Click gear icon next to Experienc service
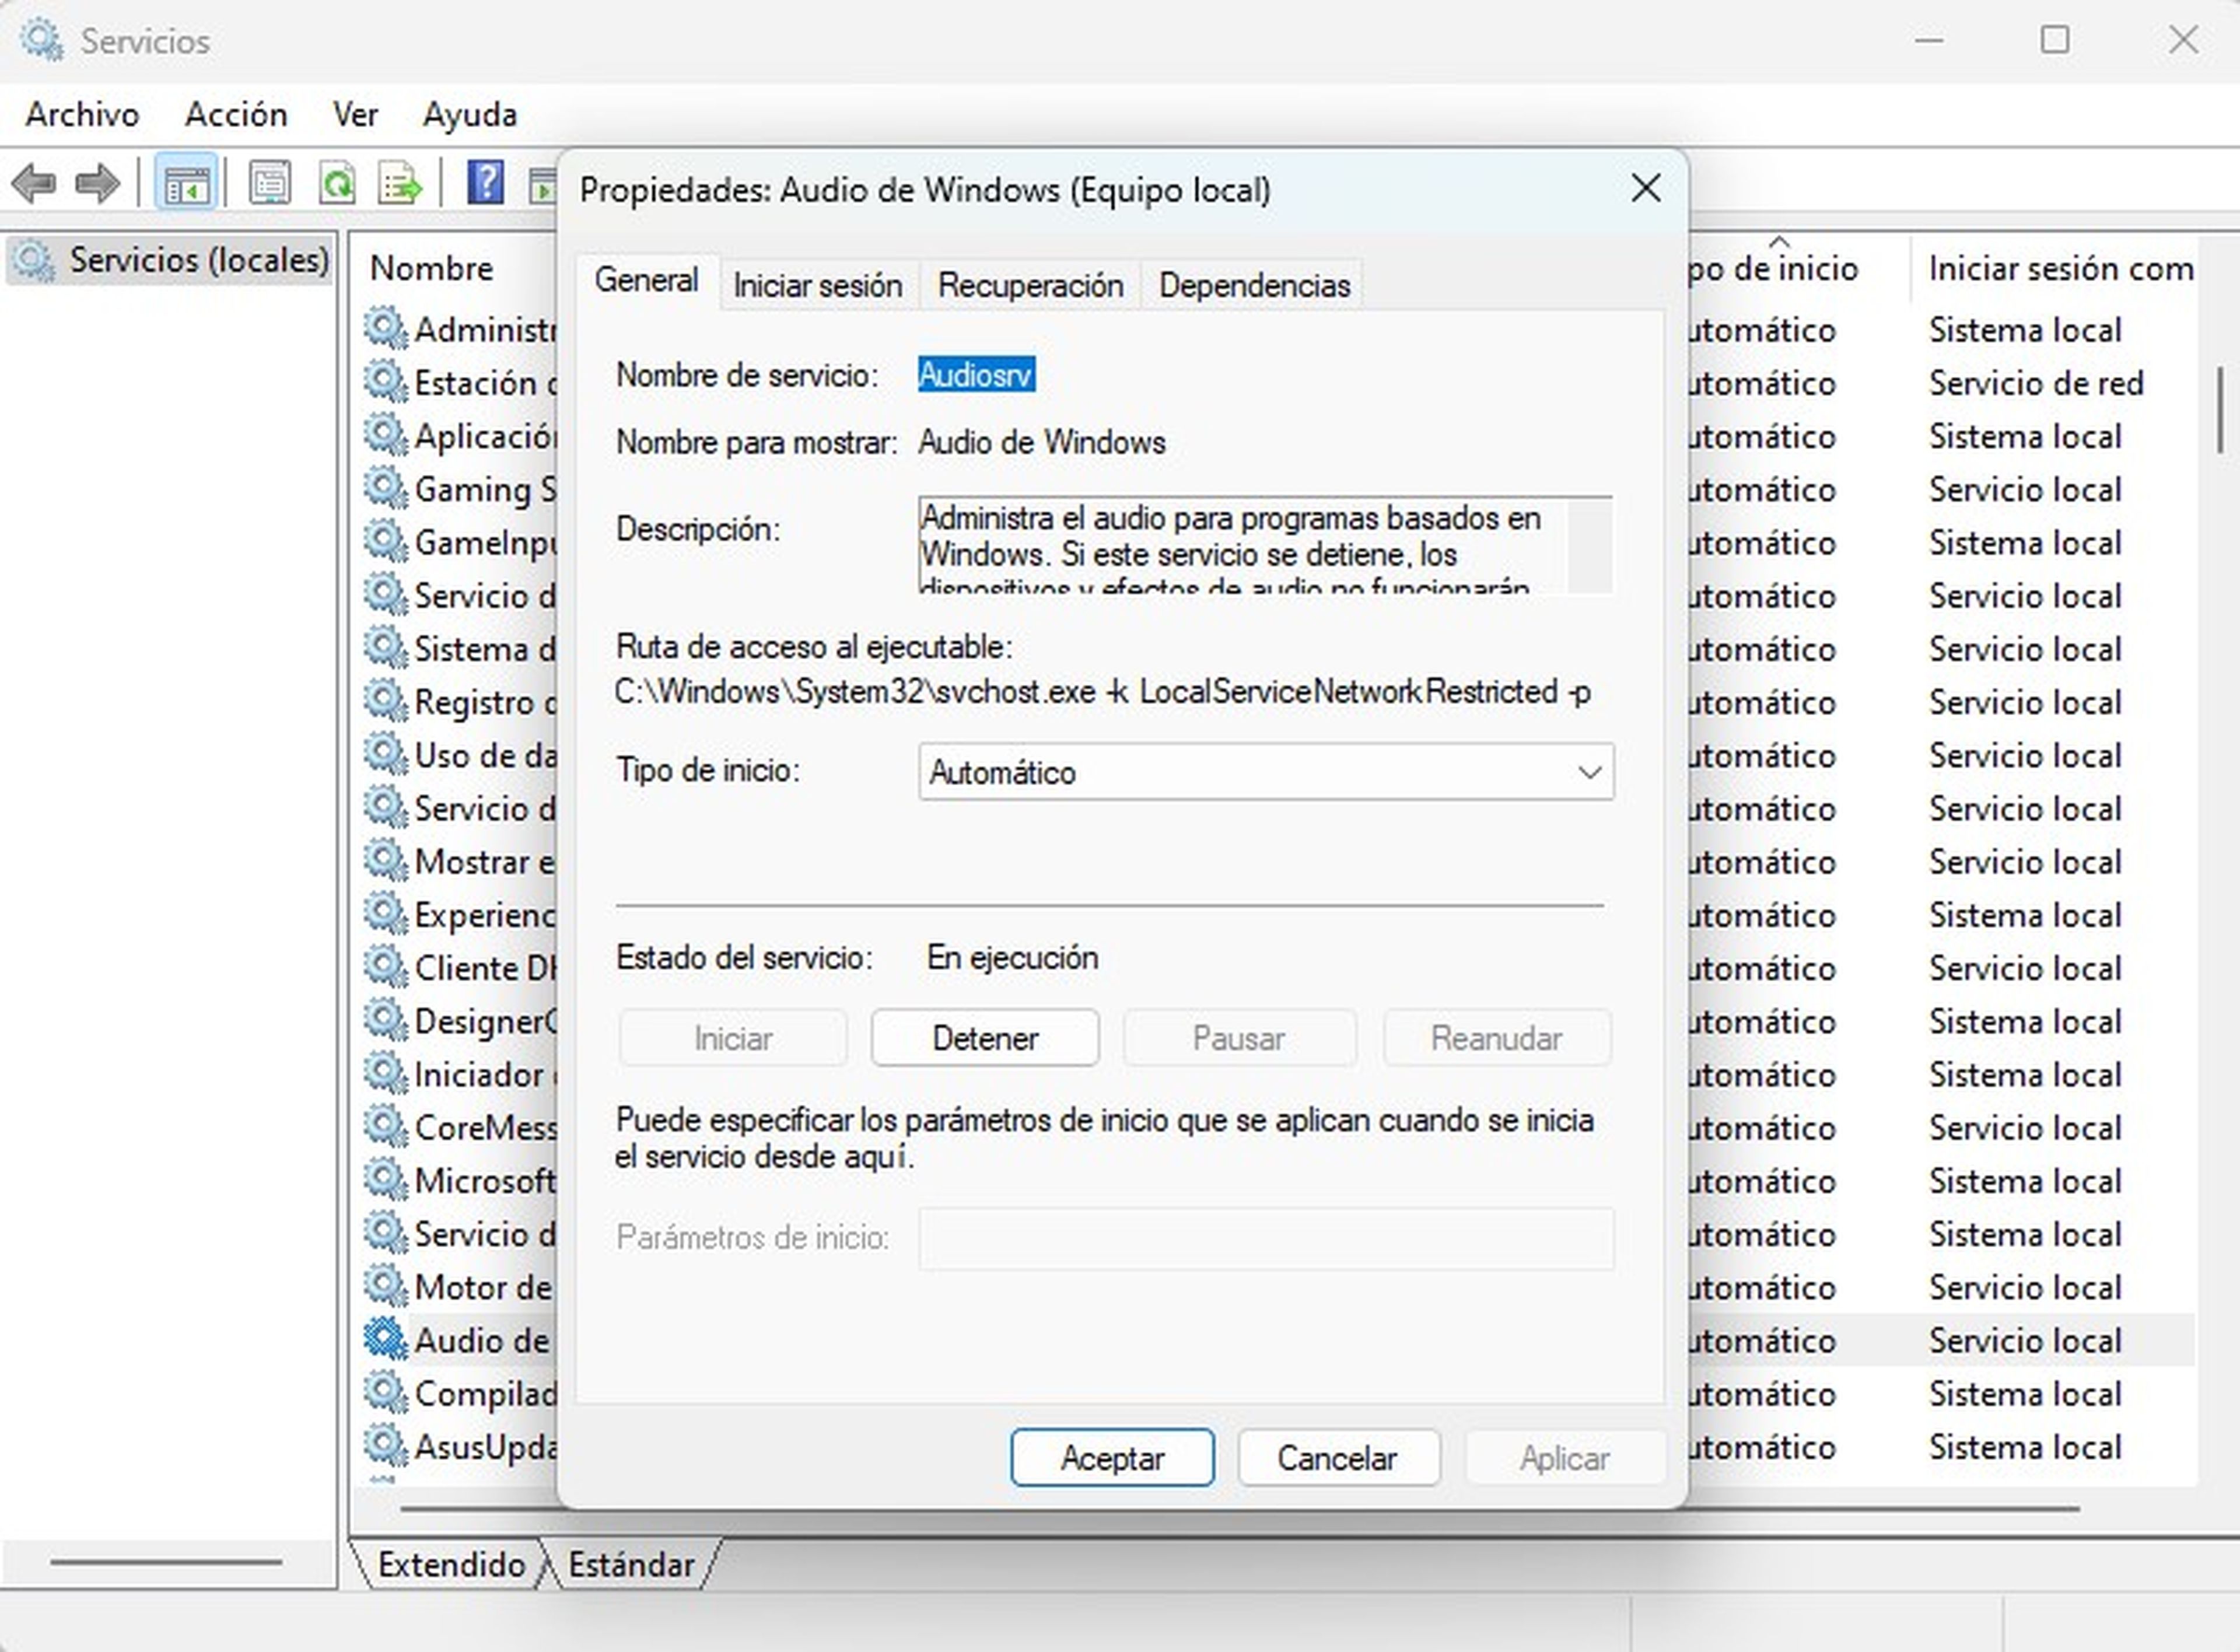This screenshot has width=2240, height=1652. [385, 914]
